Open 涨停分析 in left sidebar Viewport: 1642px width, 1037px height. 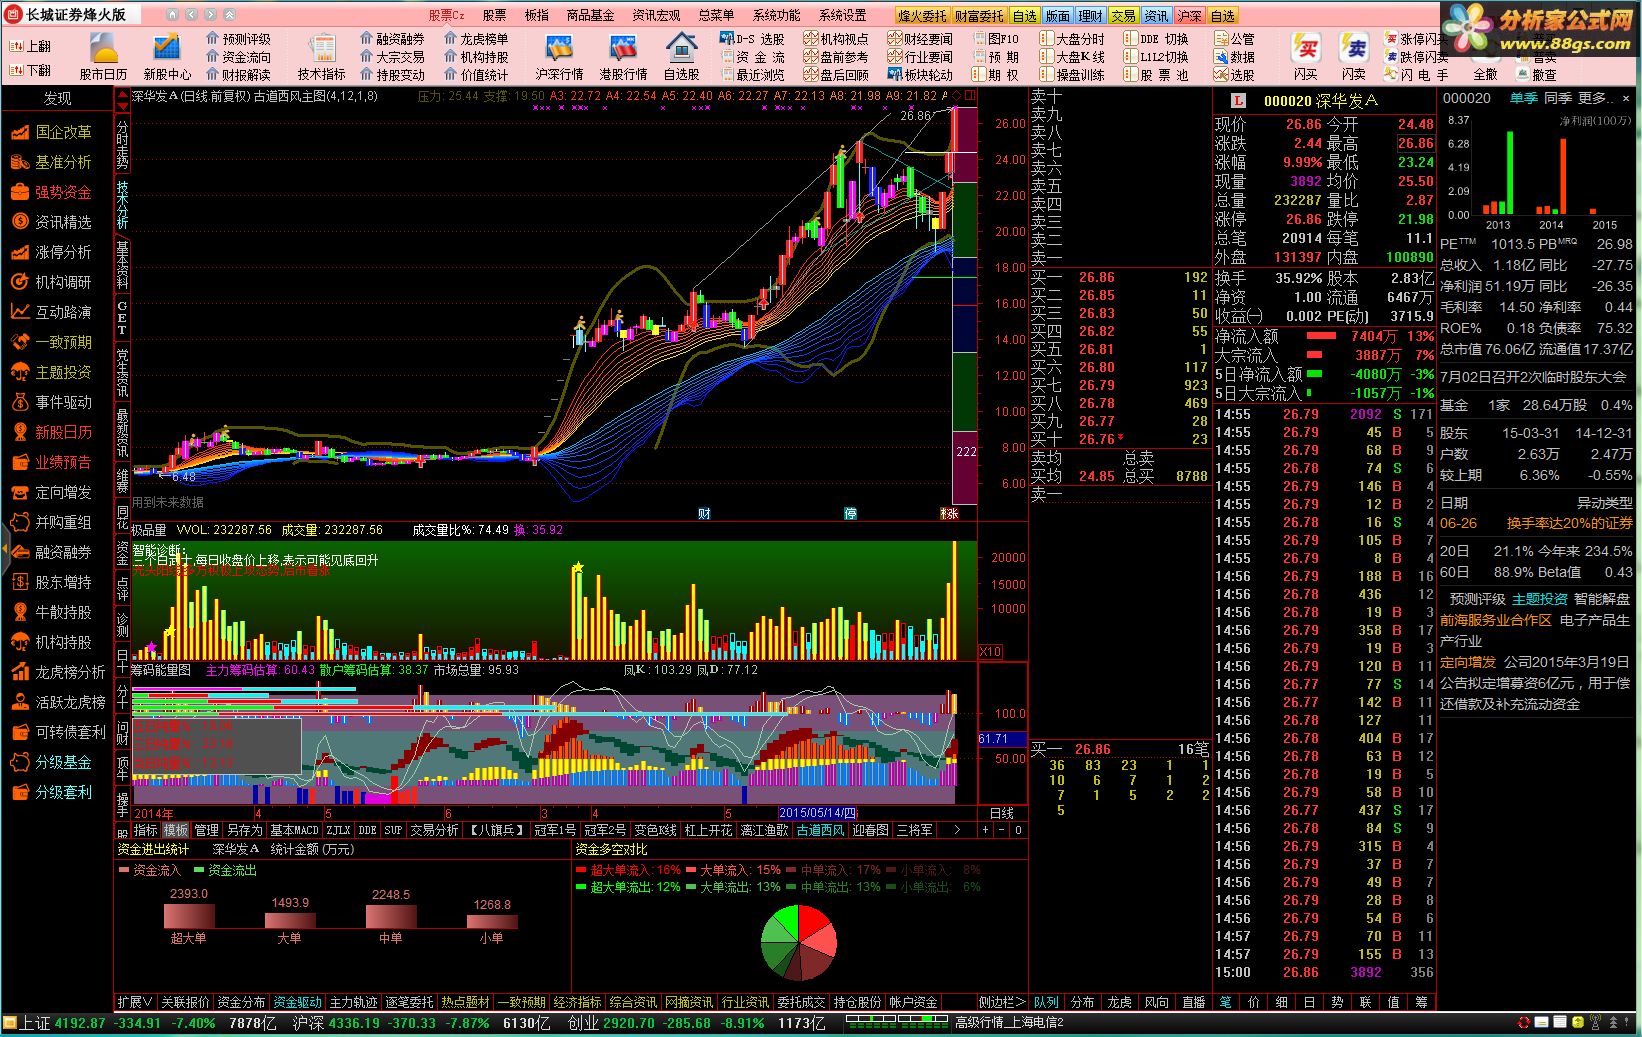click(52, 252)
